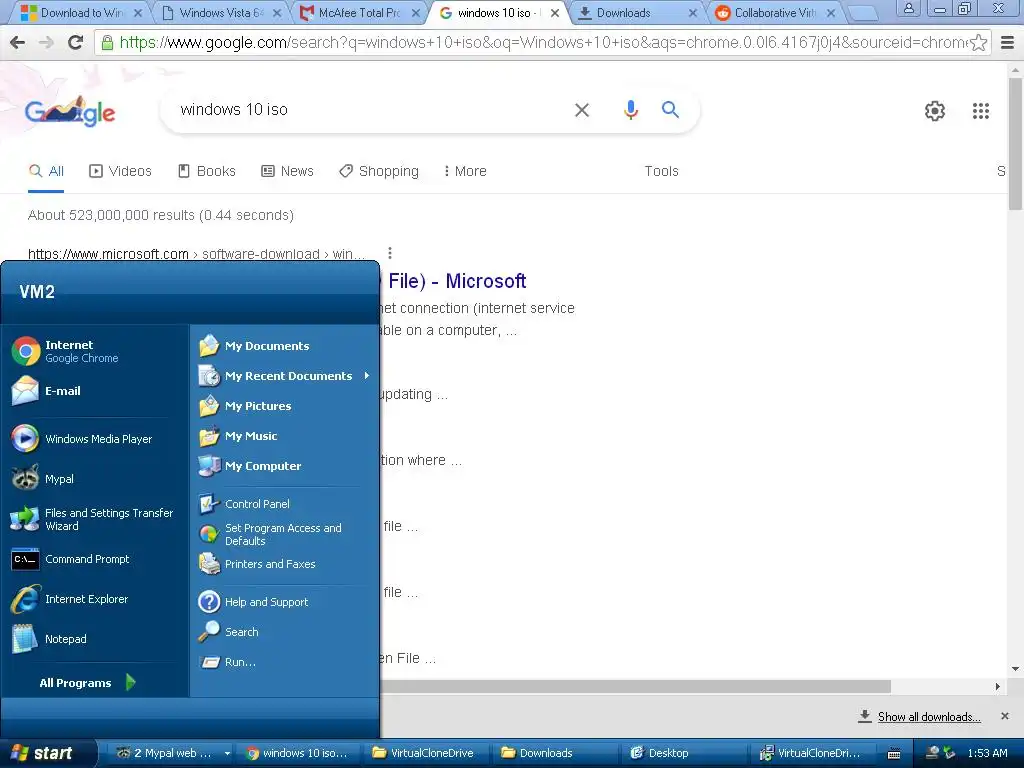
Task: Clear the Google search box text
Action: click(581, 110)
